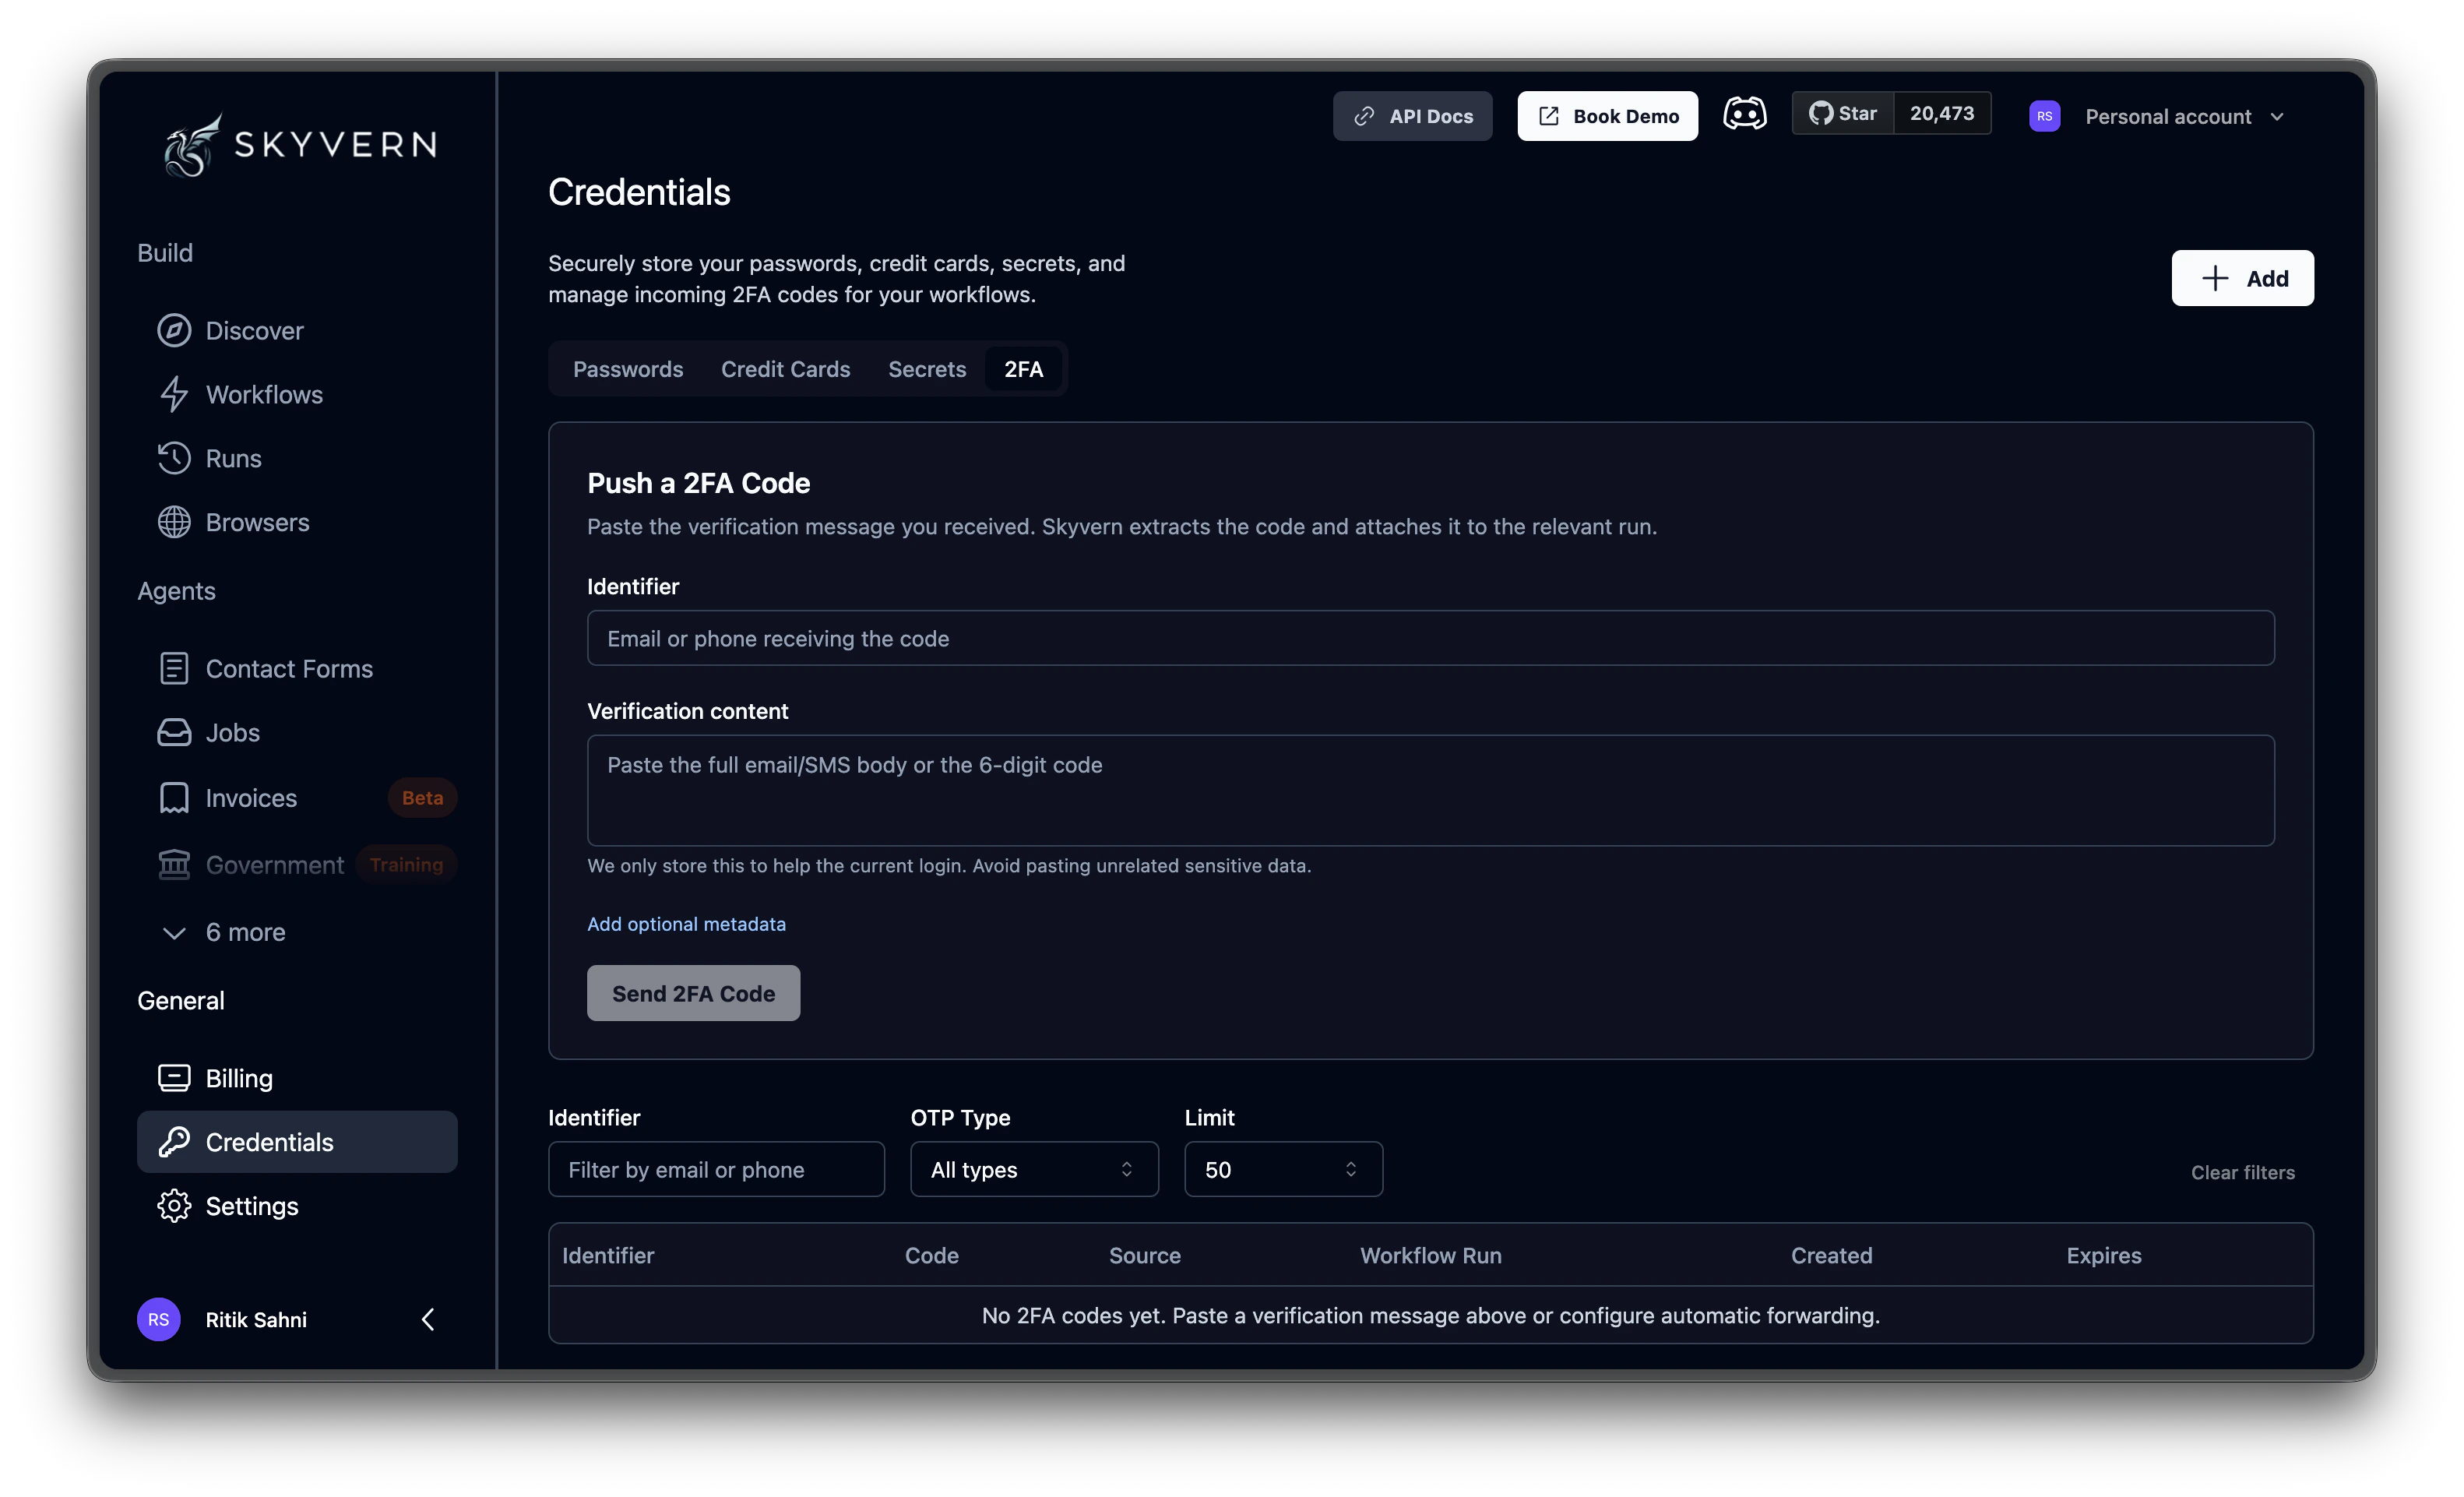Collapse the sidebar with the chevron
Image resolution: width=2464 pixels, height=1497 pixels.
click(x=428, y=1319)
